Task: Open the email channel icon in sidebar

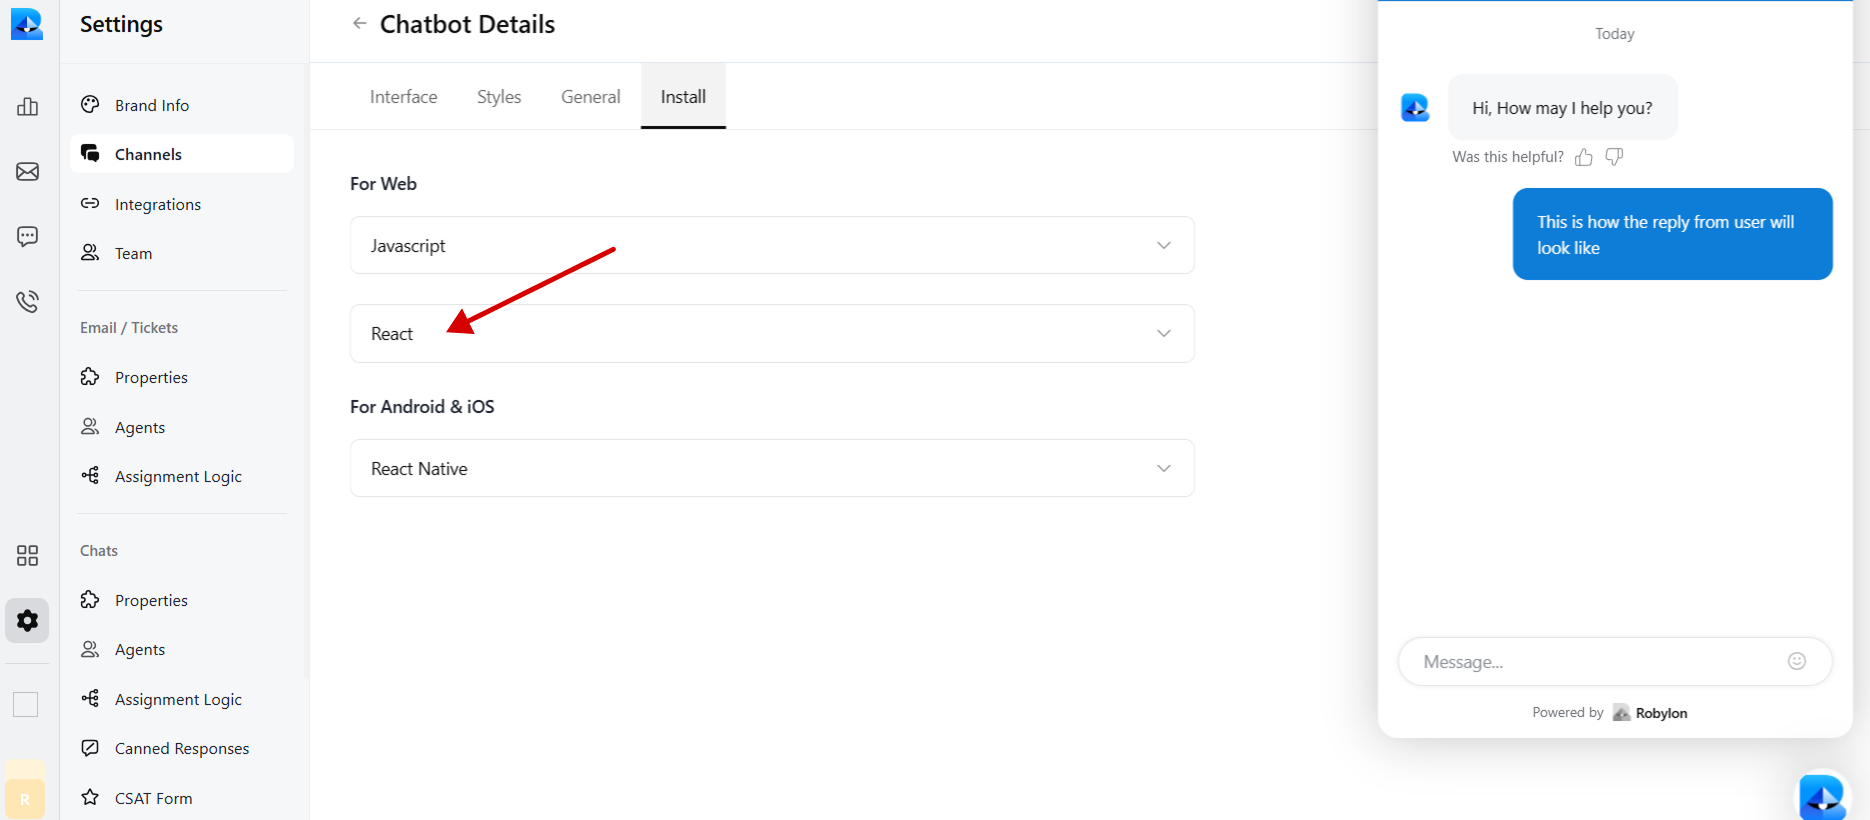Action: (27, 171)
